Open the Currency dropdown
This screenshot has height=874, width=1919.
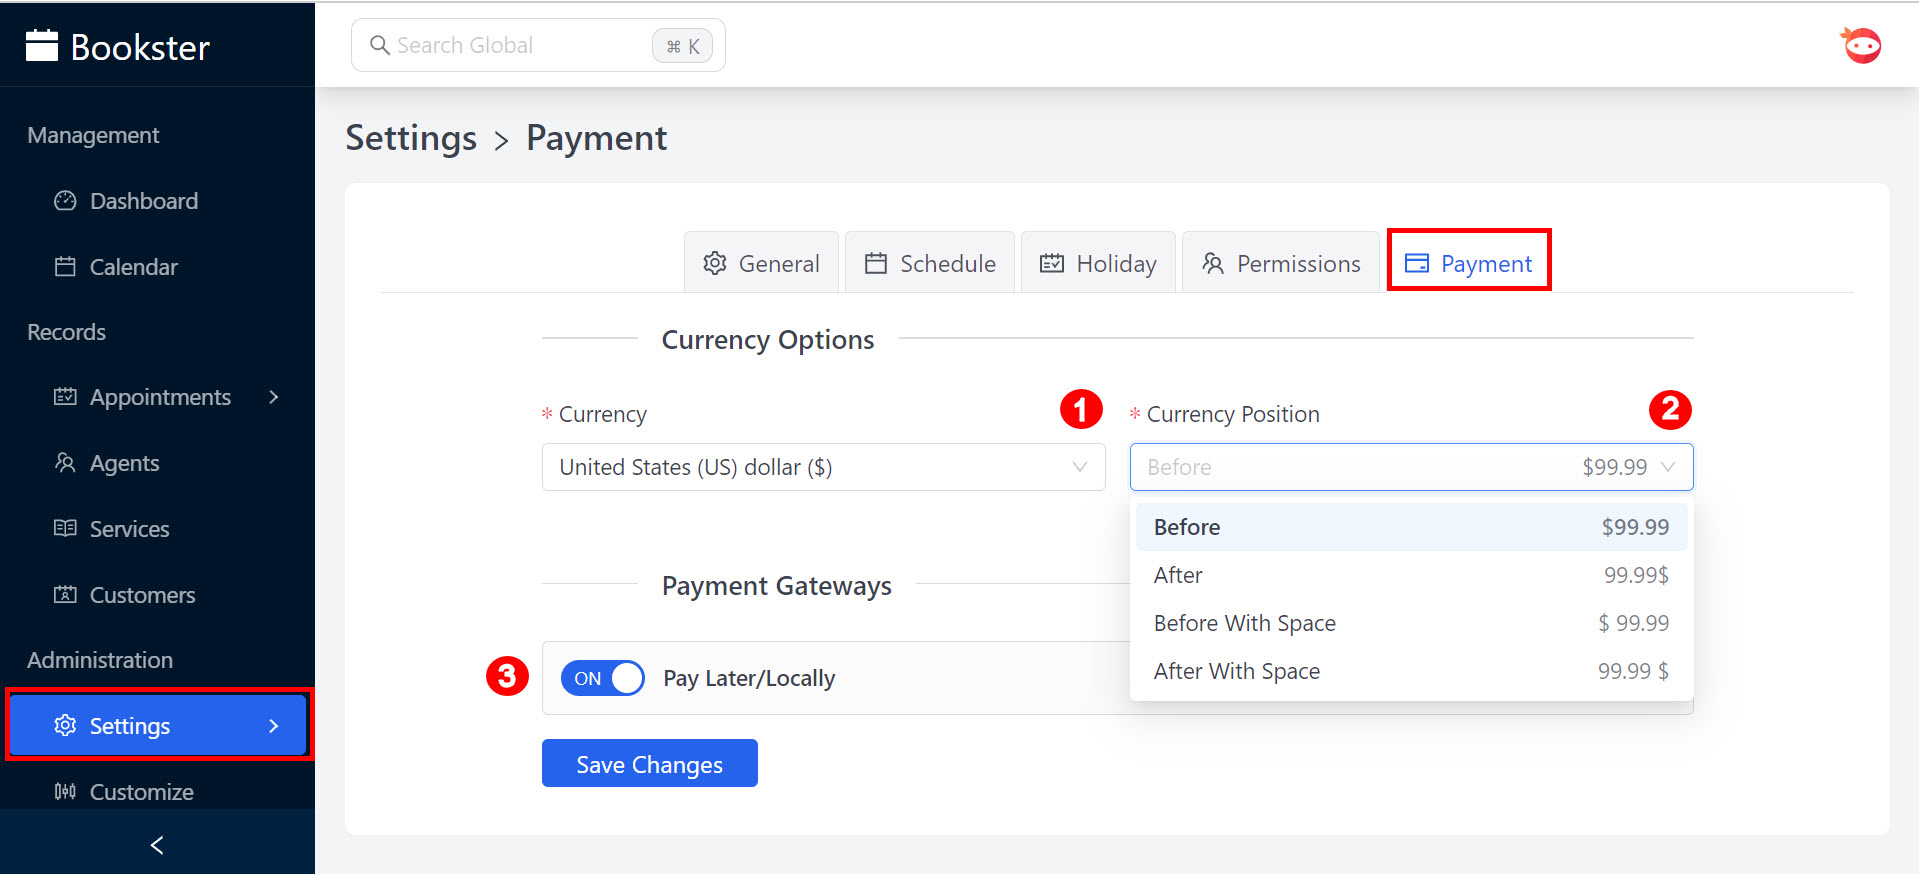[822, 467]
